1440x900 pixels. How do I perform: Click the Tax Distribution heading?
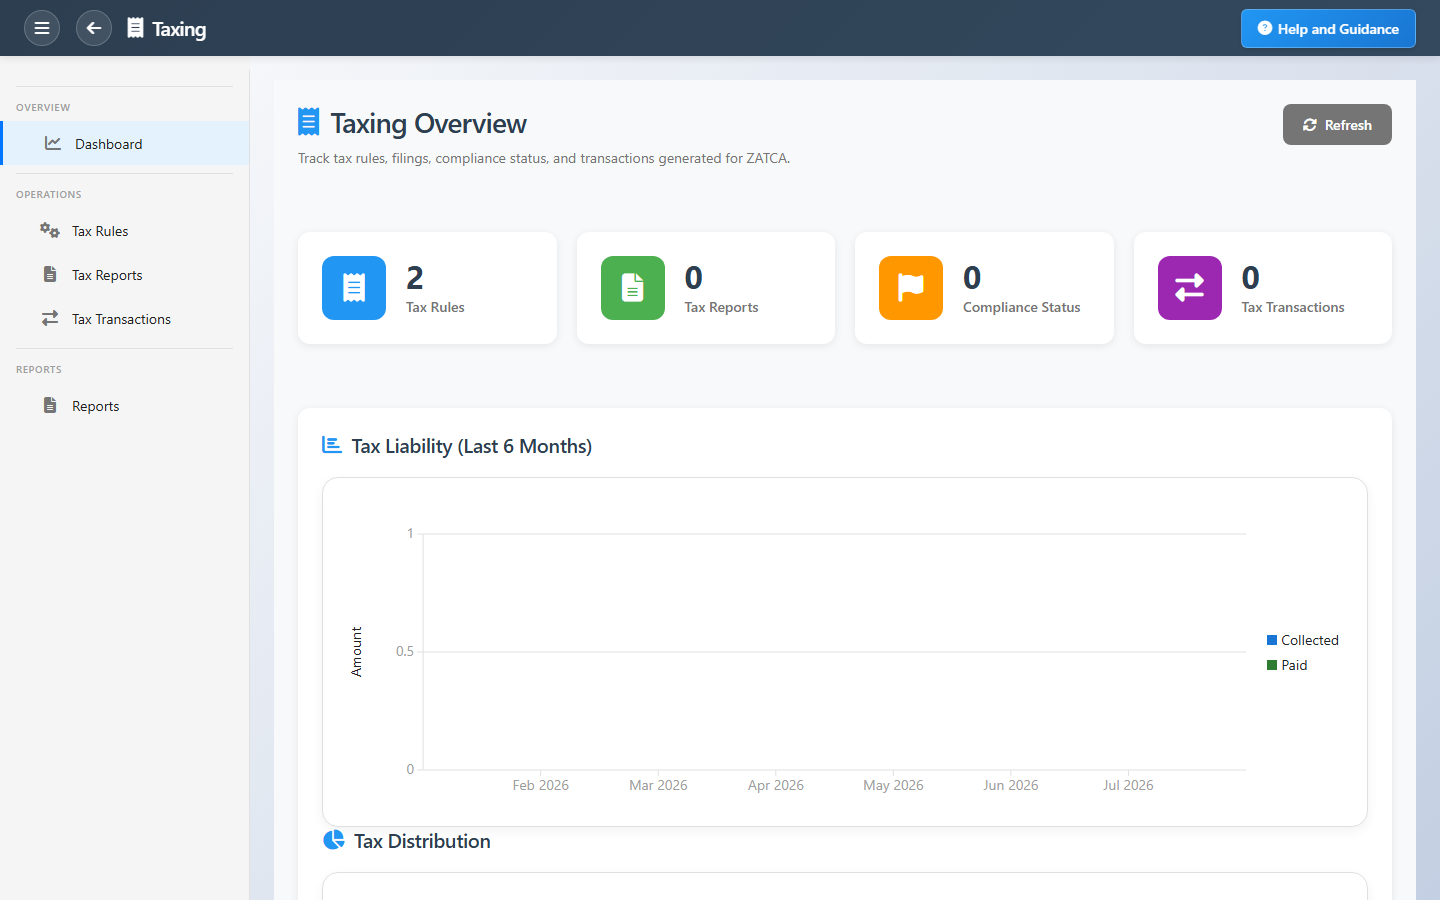coord(422,841)
